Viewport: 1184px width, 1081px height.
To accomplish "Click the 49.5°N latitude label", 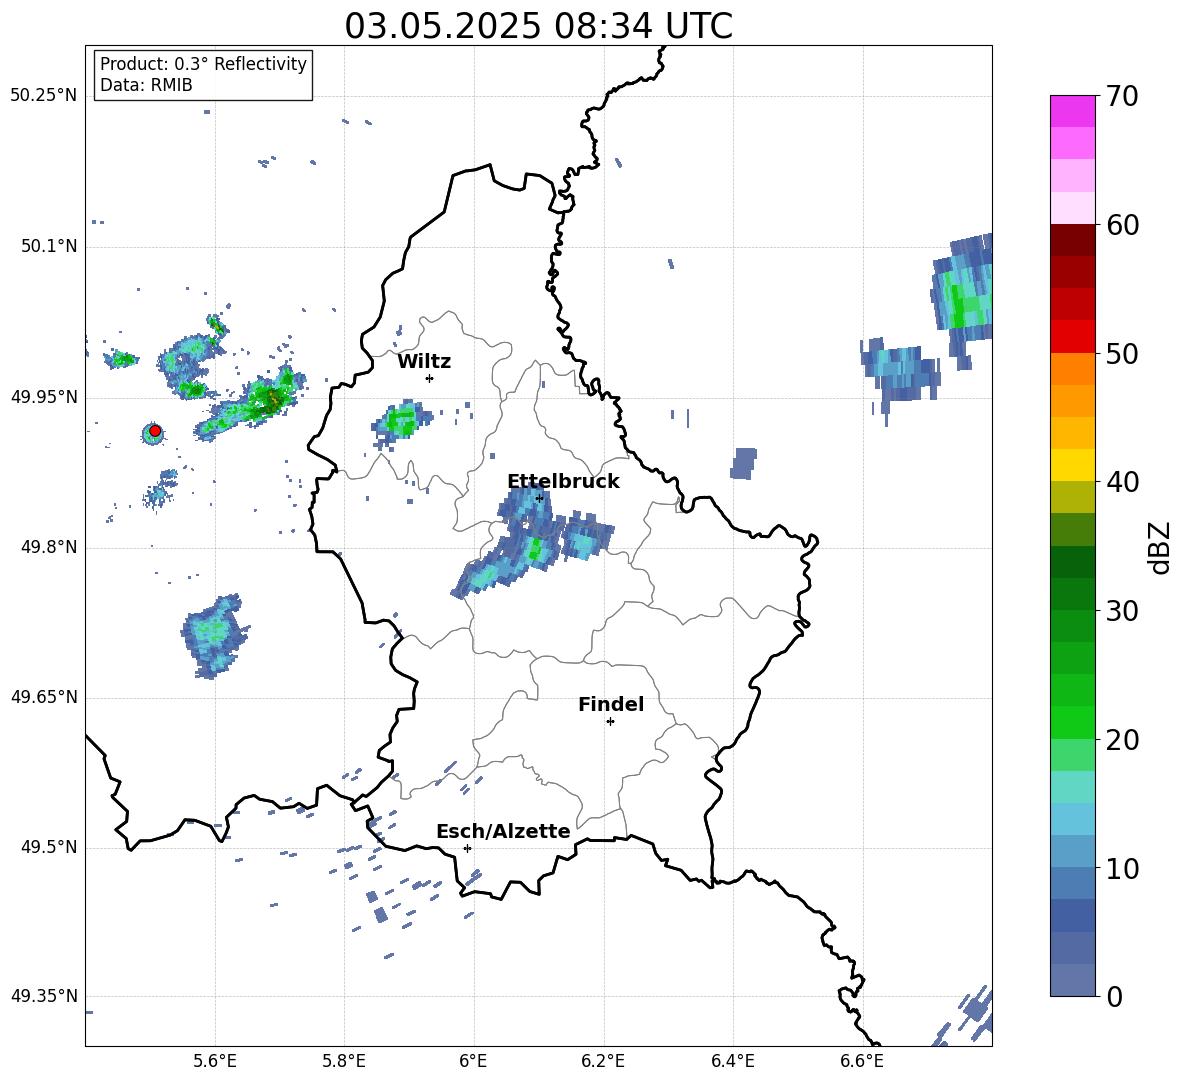I will (x=48, y=847).
